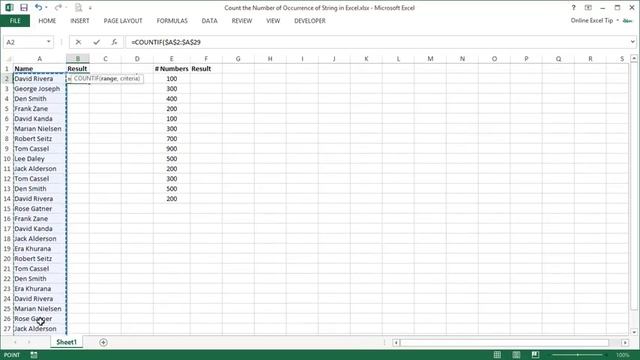Click the cell with value 700

pos(171,139)
